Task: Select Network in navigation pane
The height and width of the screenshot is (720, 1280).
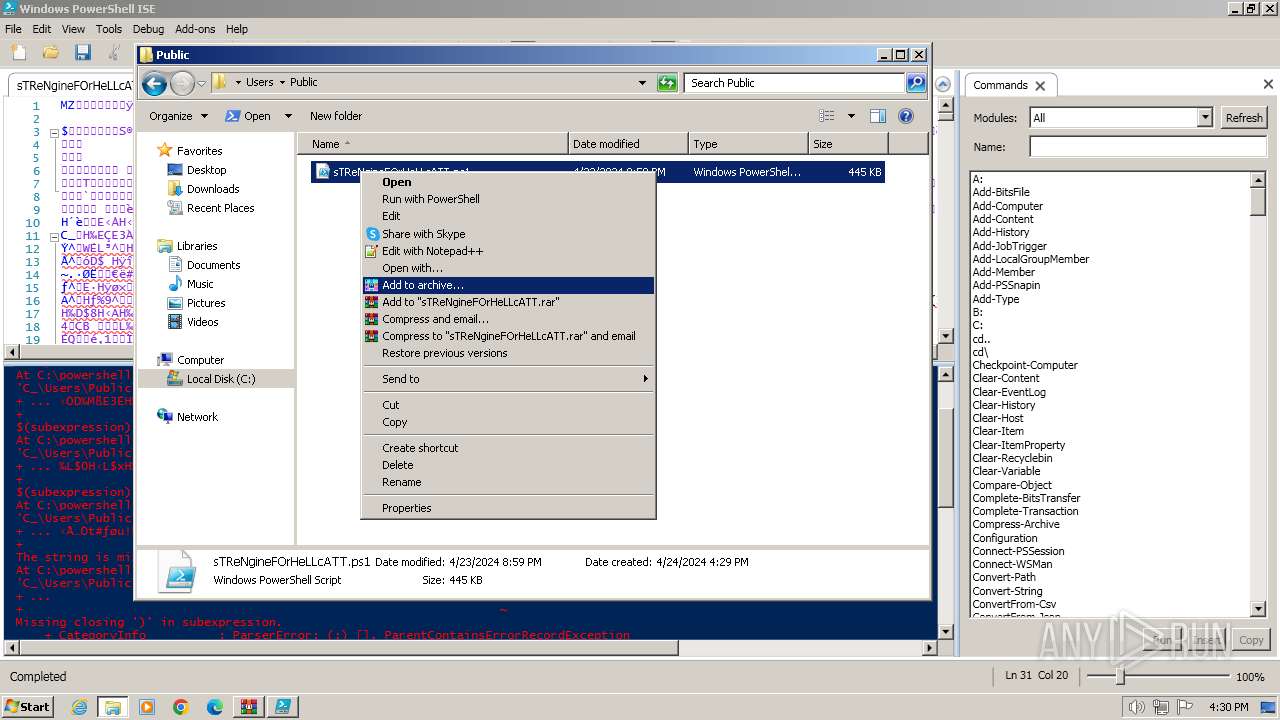Action: pyautogui.click(x=197, y=417)
